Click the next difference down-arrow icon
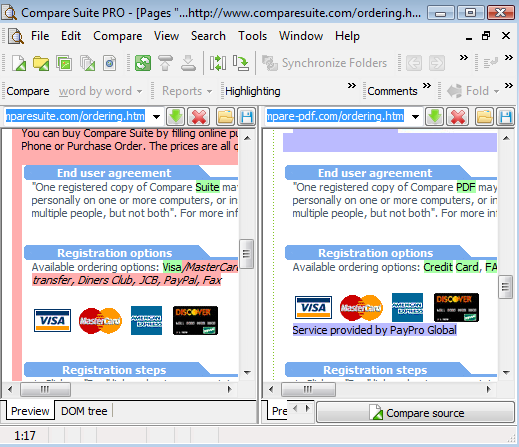Image resolution: width=519 pixels, height=447 pixels. 188,63
